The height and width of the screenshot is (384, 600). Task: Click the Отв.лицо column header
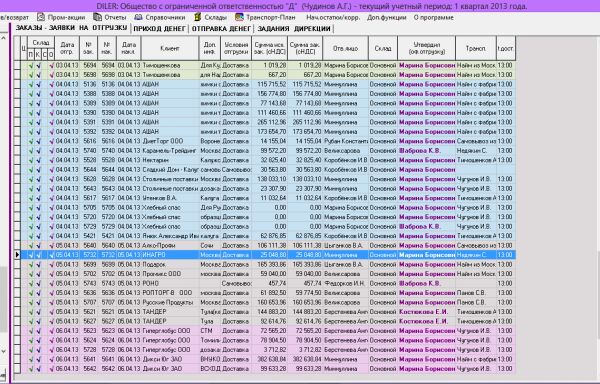coord(346,48)
